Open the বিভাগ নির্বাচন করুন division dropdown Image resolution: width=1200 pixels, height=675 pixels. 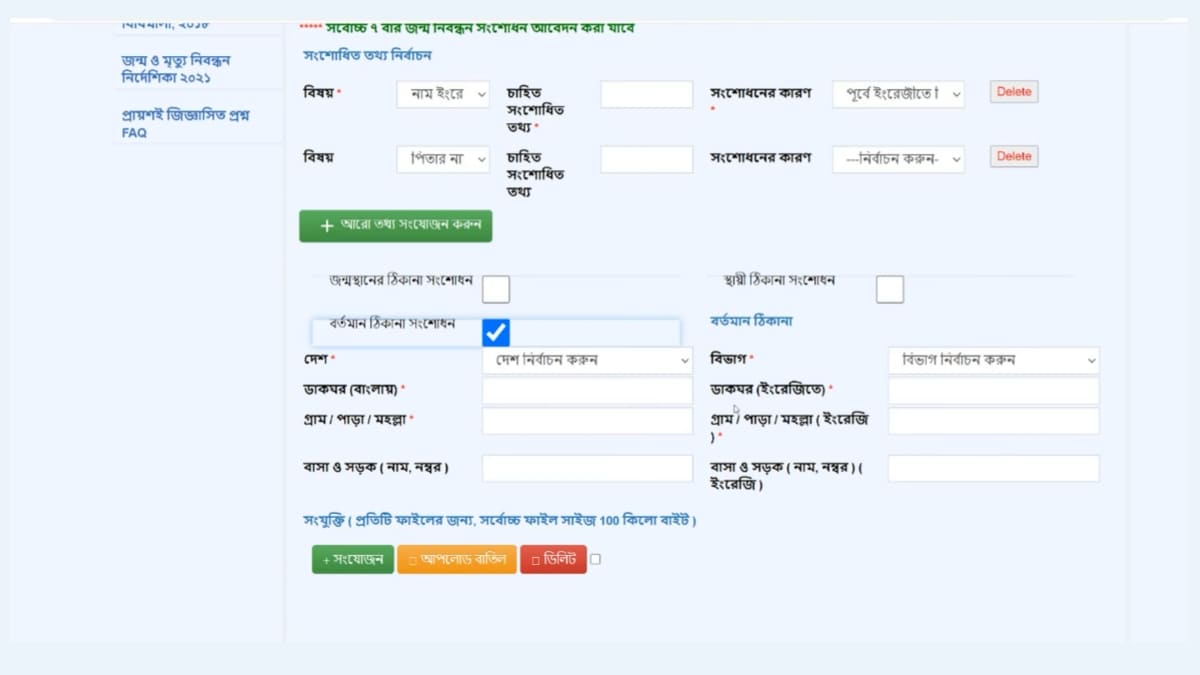click(x=992, y=360)
